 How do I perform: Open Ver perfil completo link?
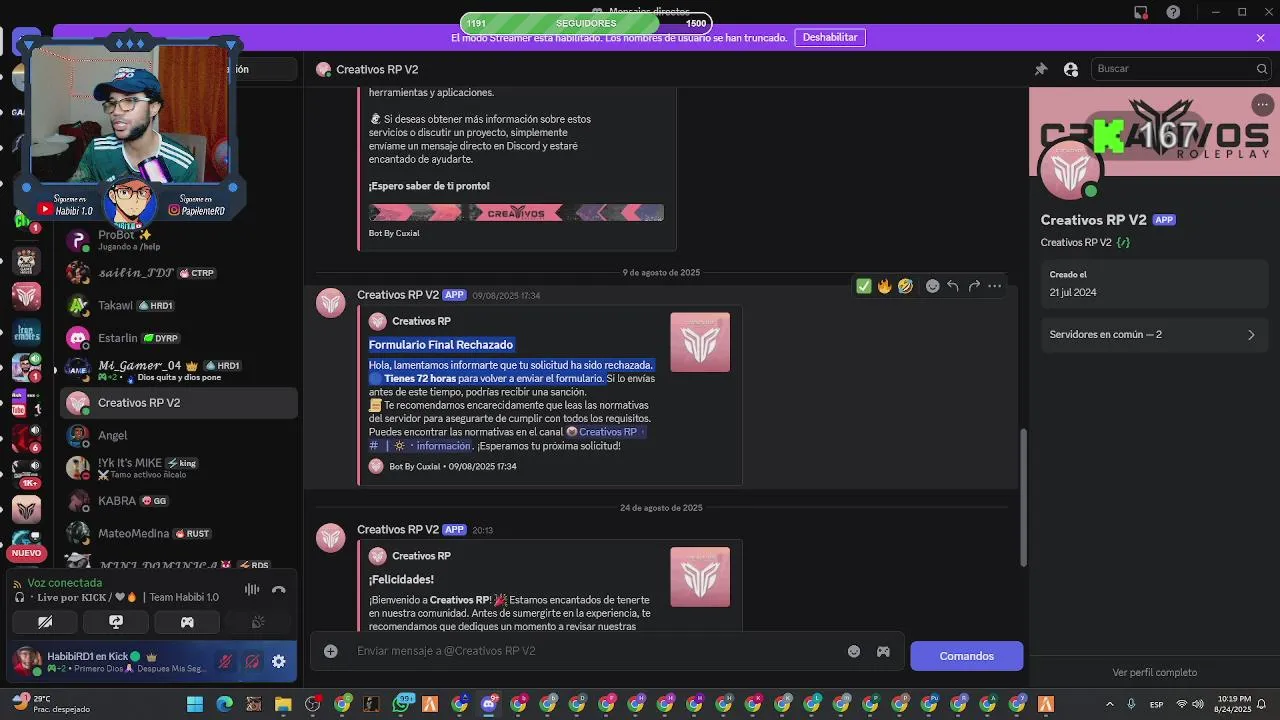click(x=1154, y=672)
